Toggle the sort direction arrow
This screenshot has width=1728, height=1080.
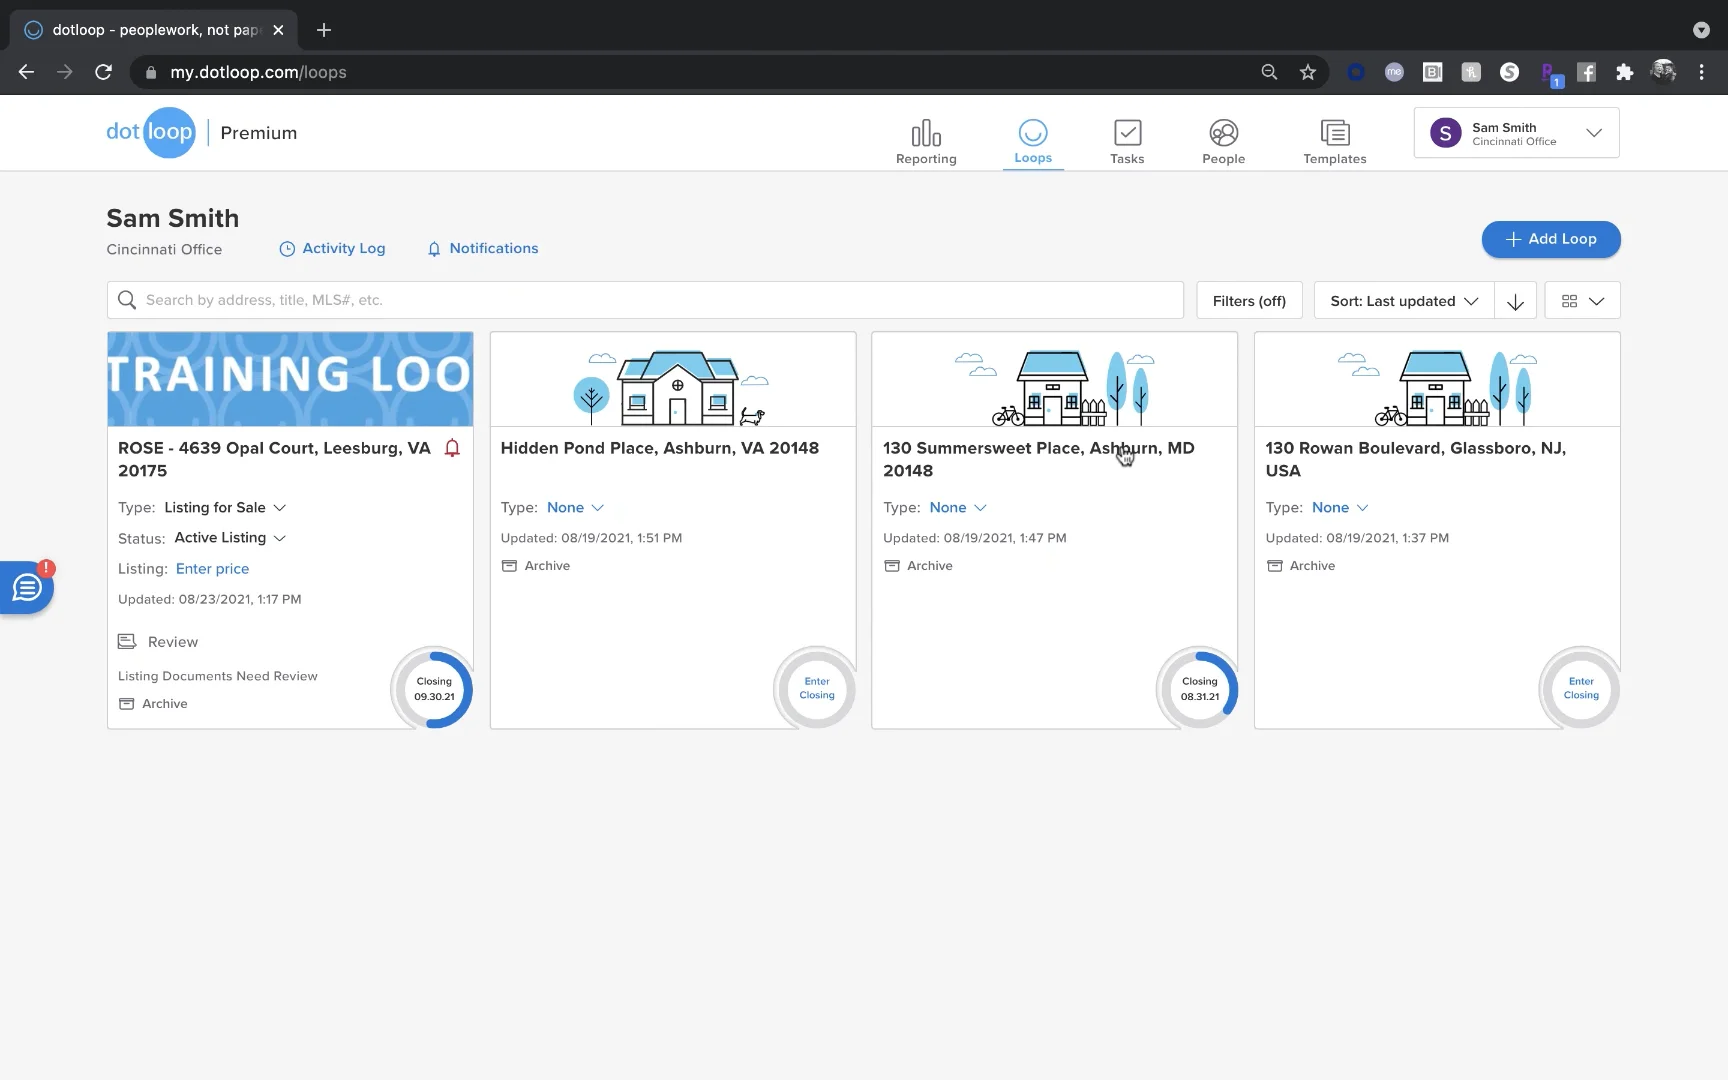tap(1515, 301)
